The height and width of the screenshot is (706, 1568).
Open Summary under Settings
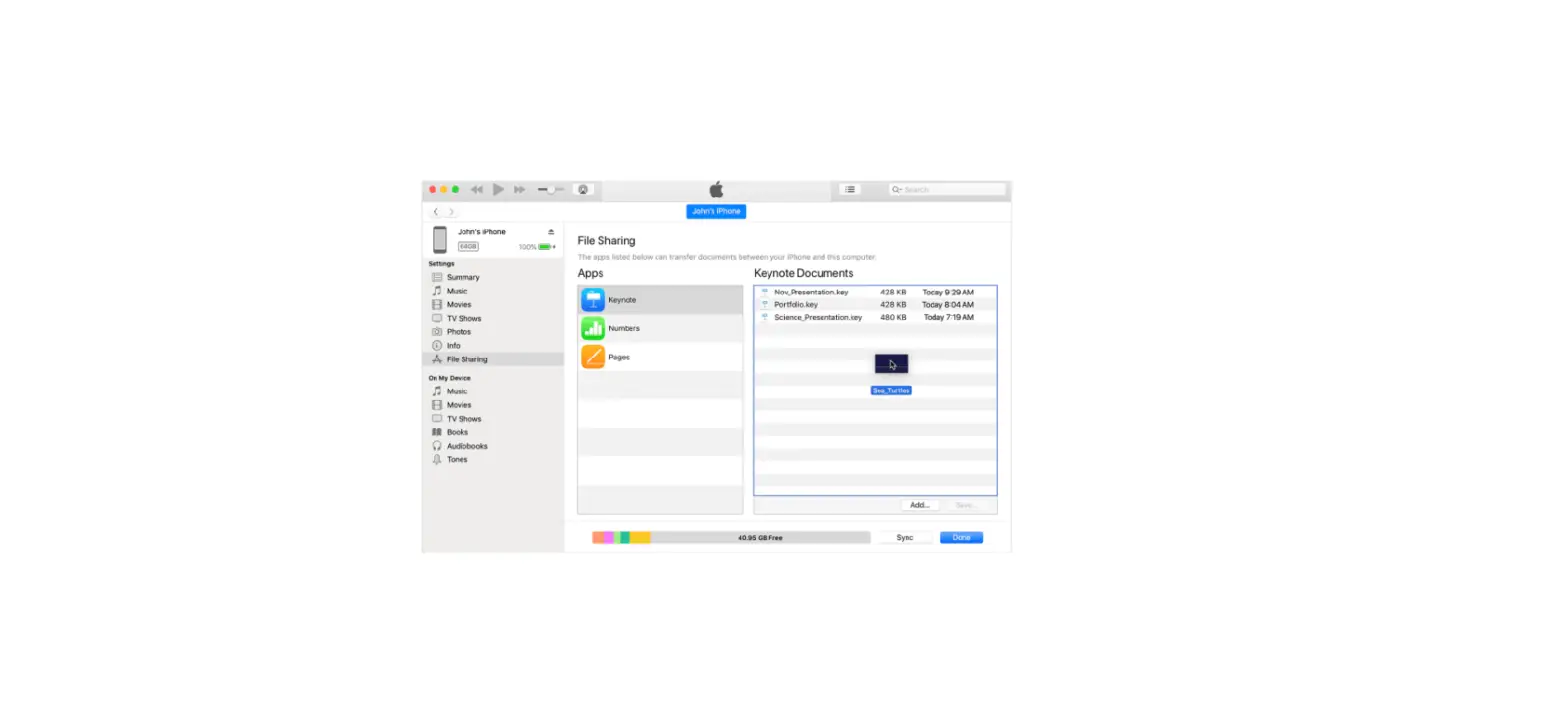pos(463,277)
